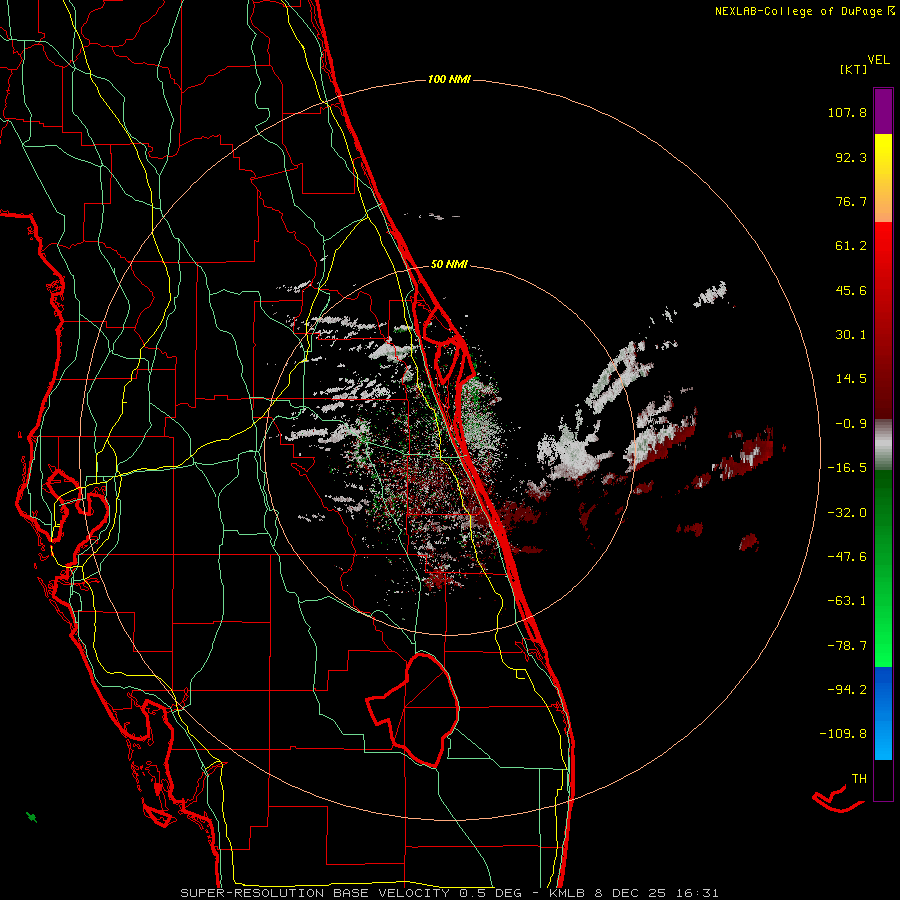The image size is (900, 900).
Task: Click the yellow-orange segment of the color bar
Action: 883,178
